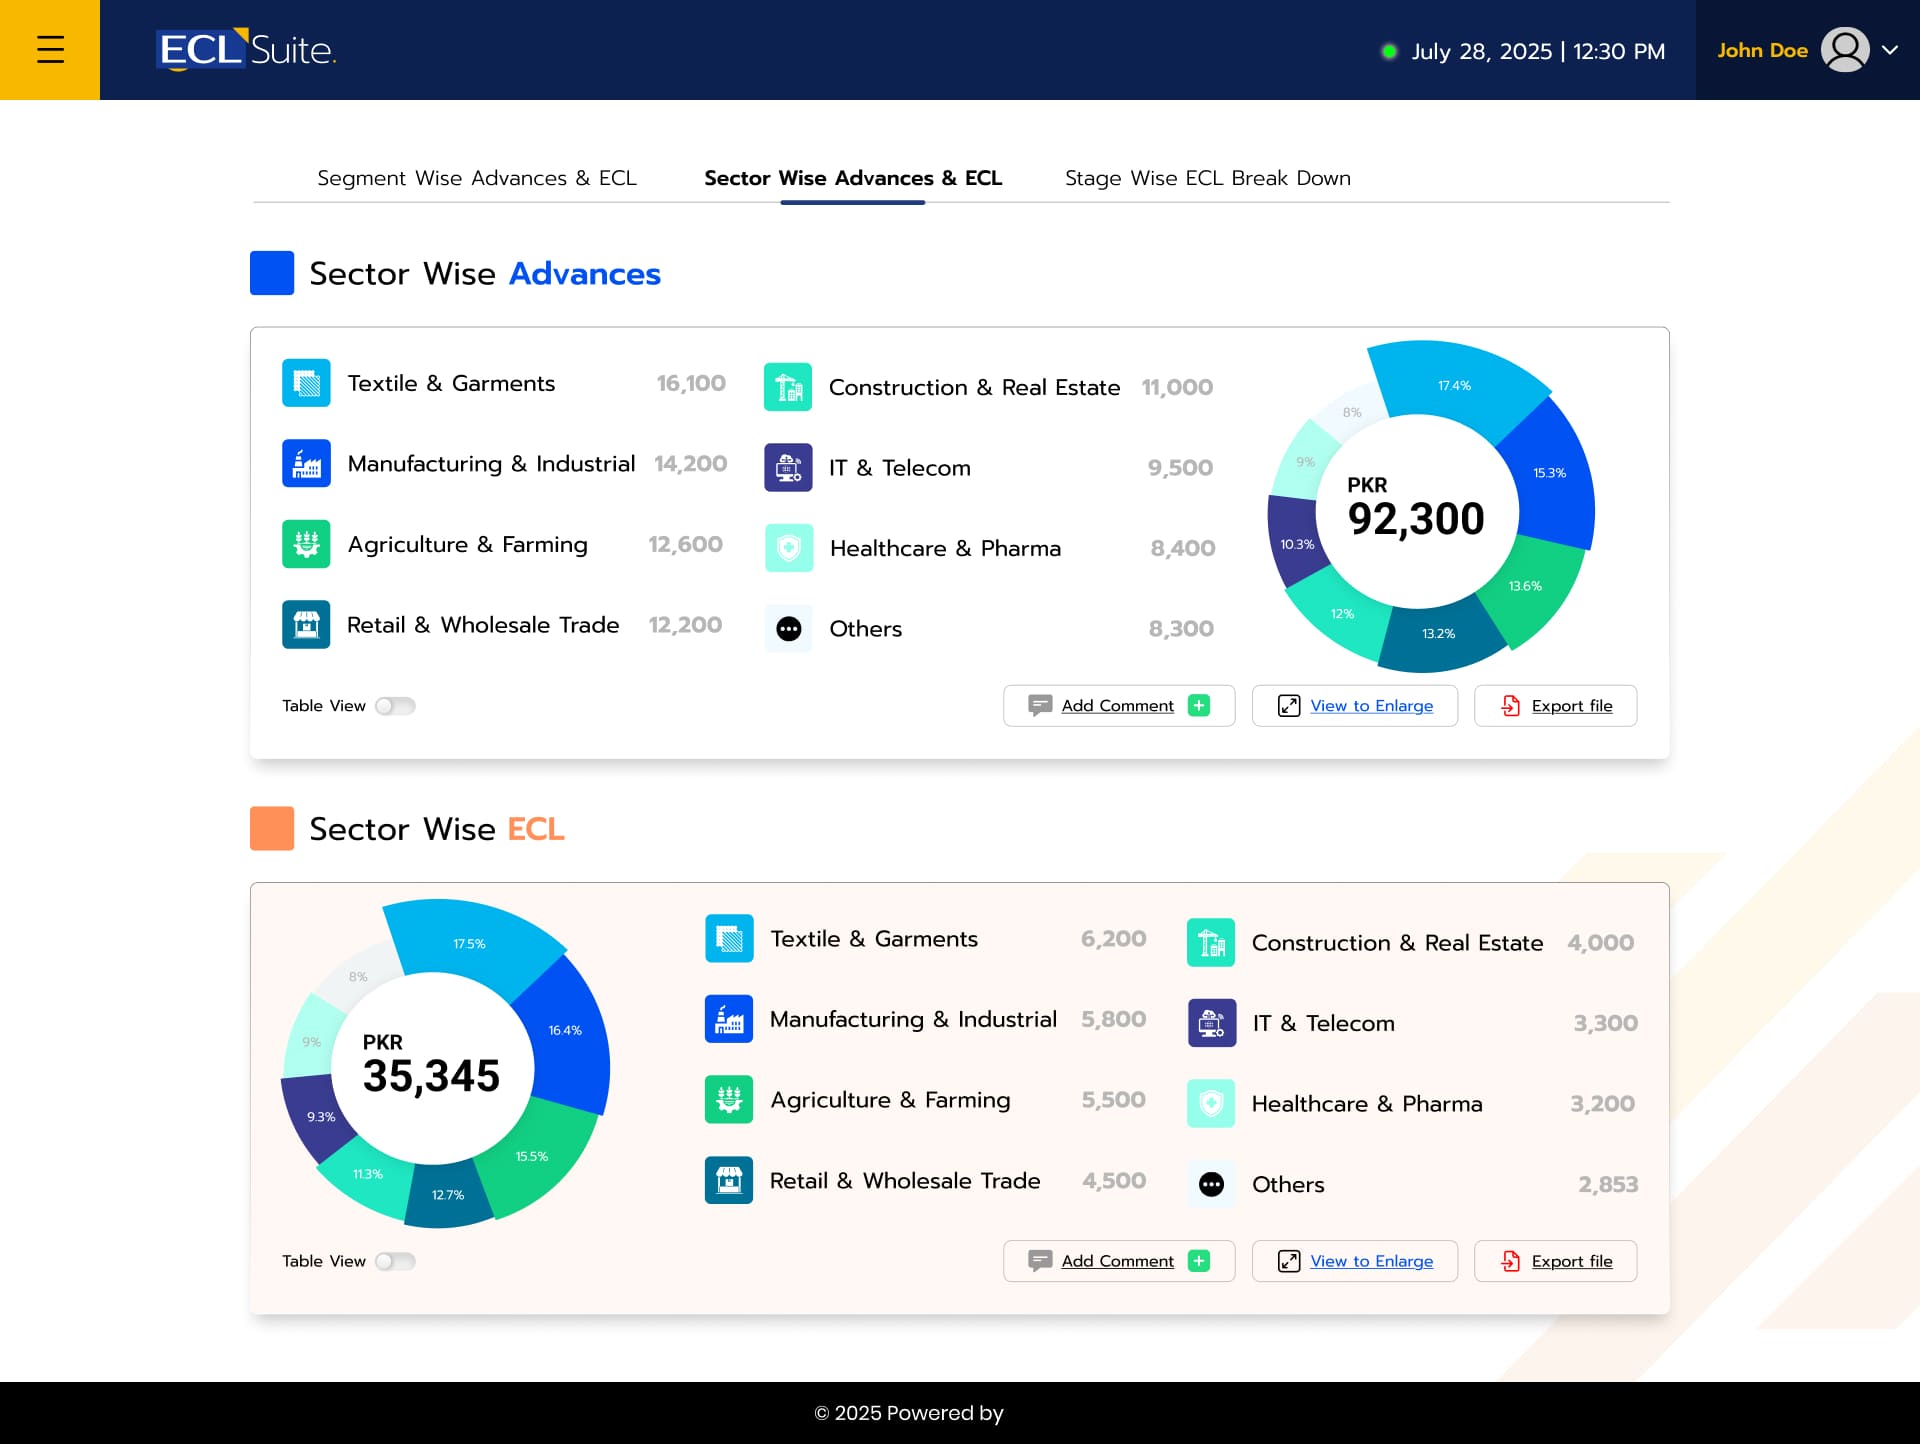Click the 16.4% segment of ECL donut
This screenshot has width=1920, height=1444.
coord(565,1031)
